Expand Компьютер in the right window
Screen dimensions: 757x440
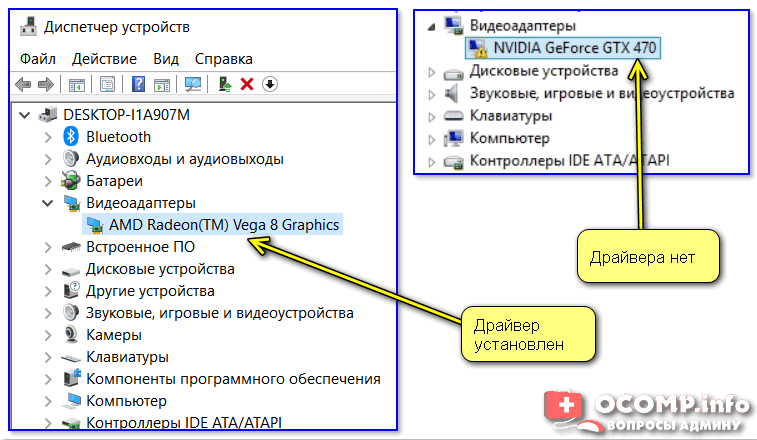[x=432, y=139]
